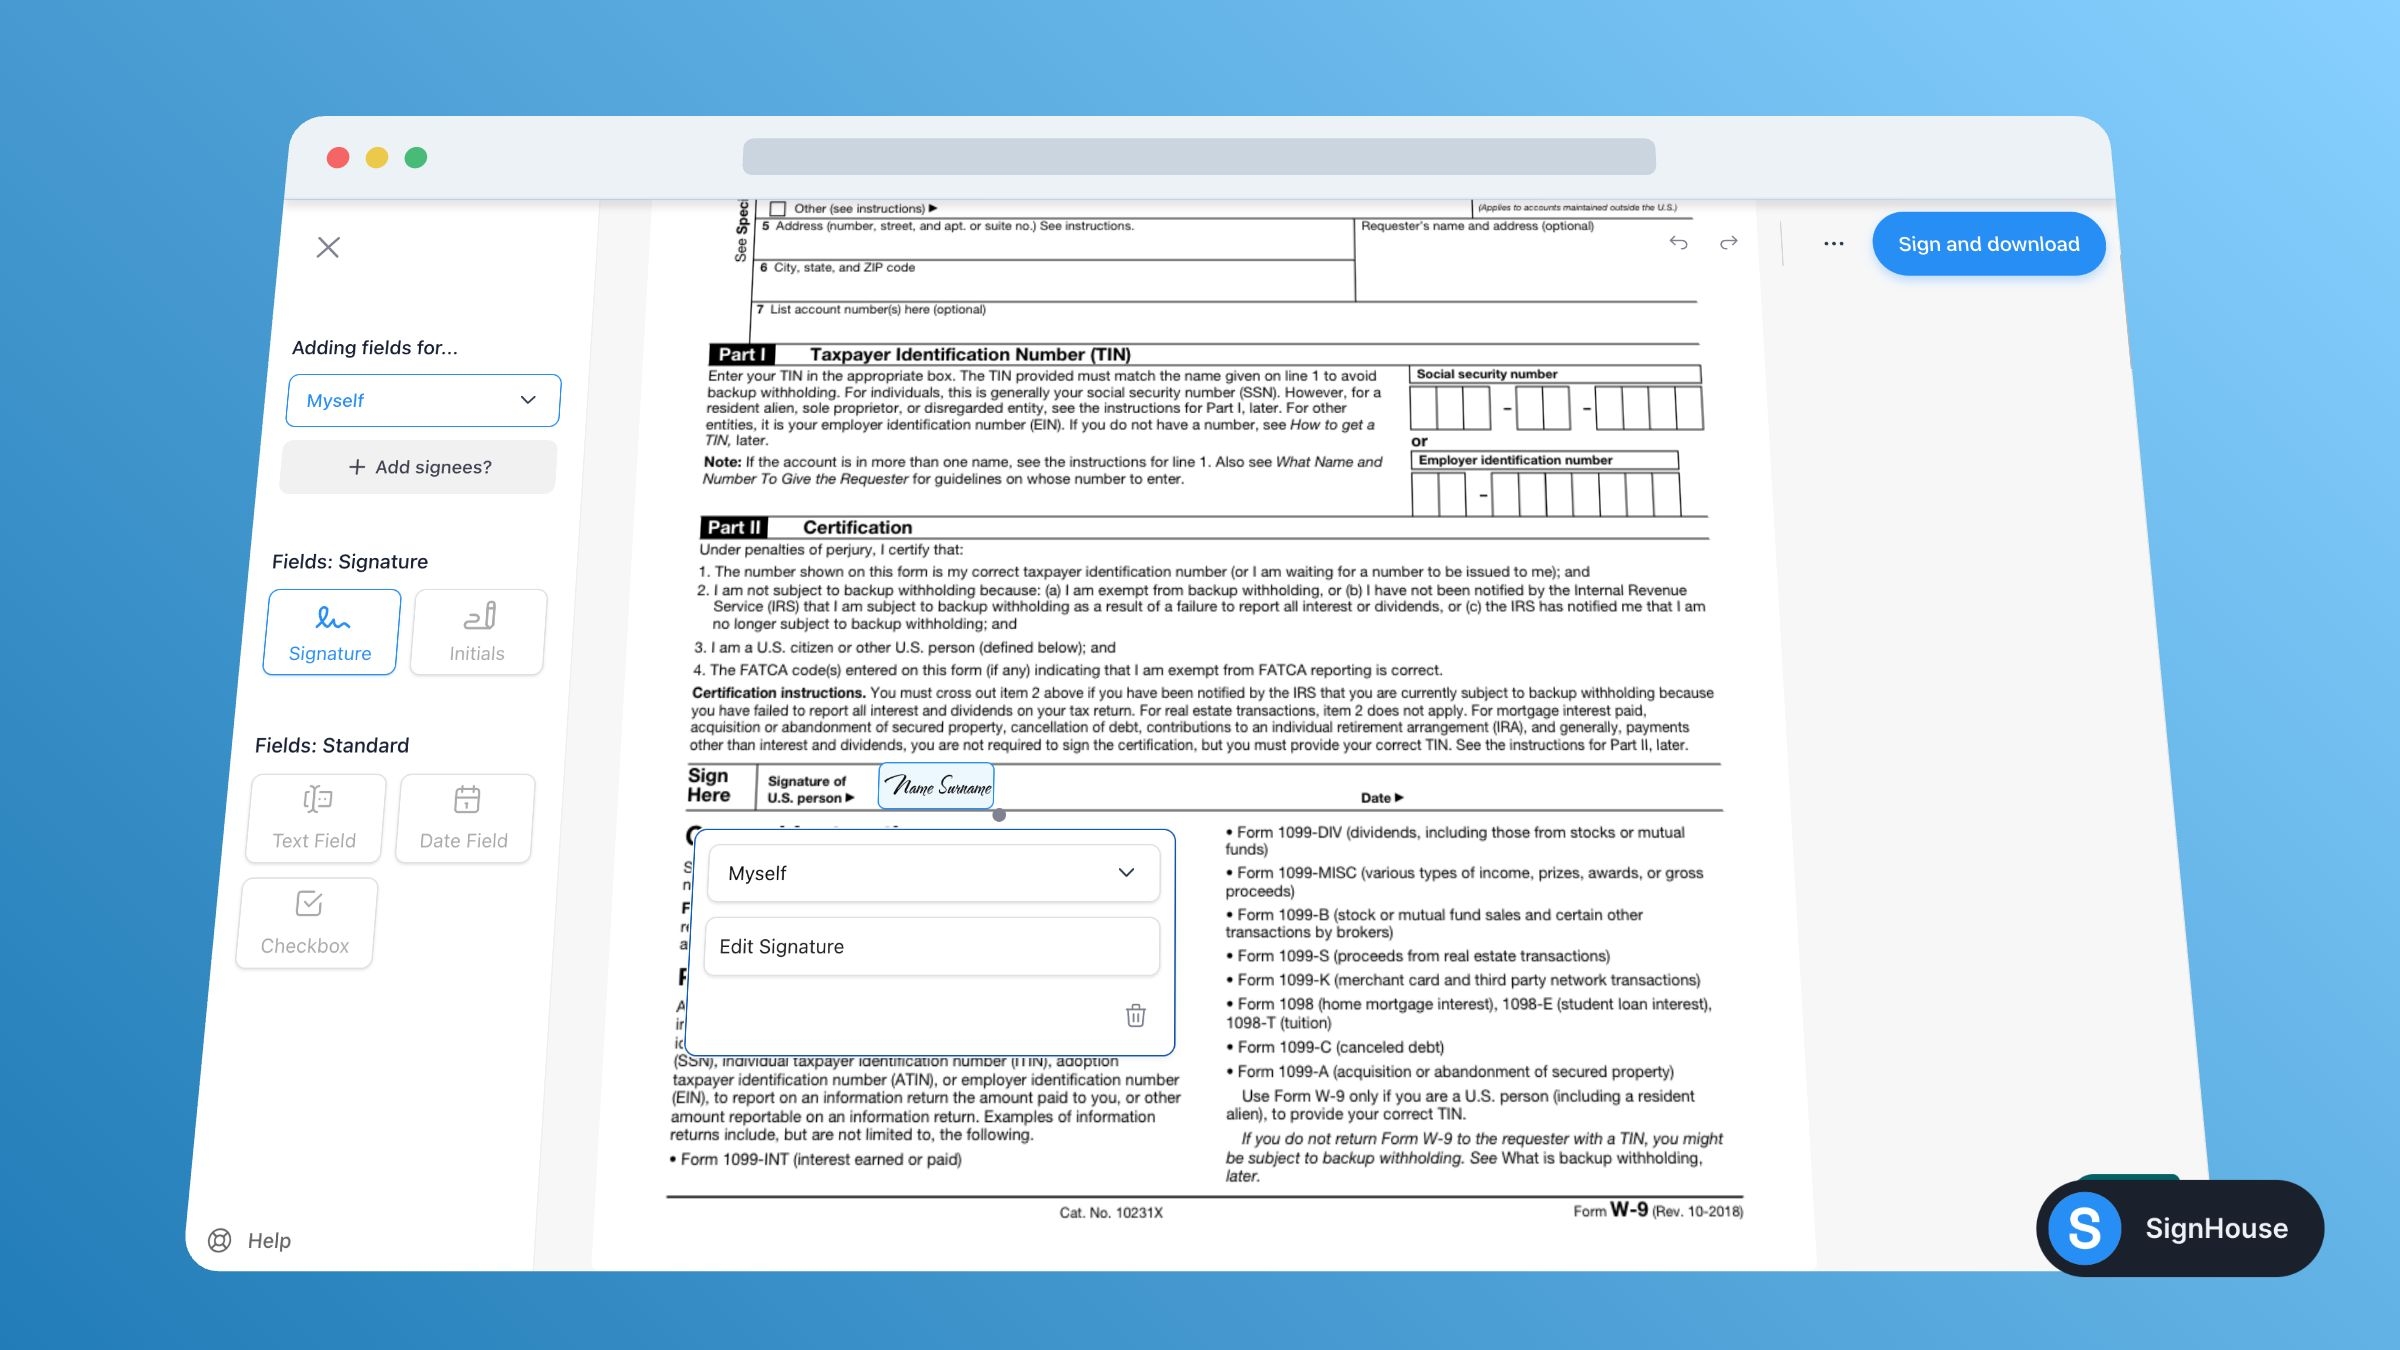The height and width of the screenshot is (1350, 2400).
Task: Drag the signature position handle slider
Action: pyautogui.click(x=999, y=816)
